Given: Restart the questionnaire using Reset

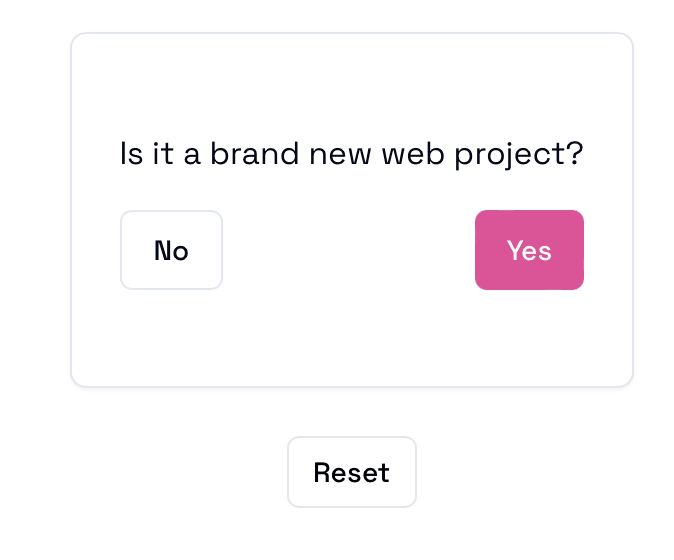Looking at the screenshot, I should tap(351, 472).
